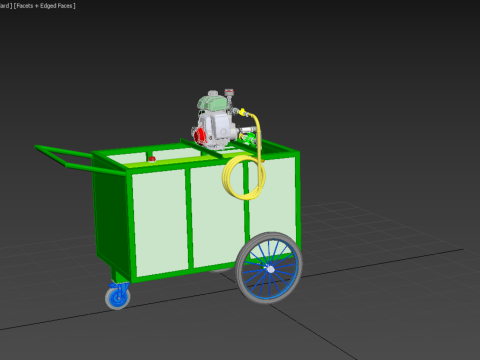Select the coiled yellow hose

[244, 178]
